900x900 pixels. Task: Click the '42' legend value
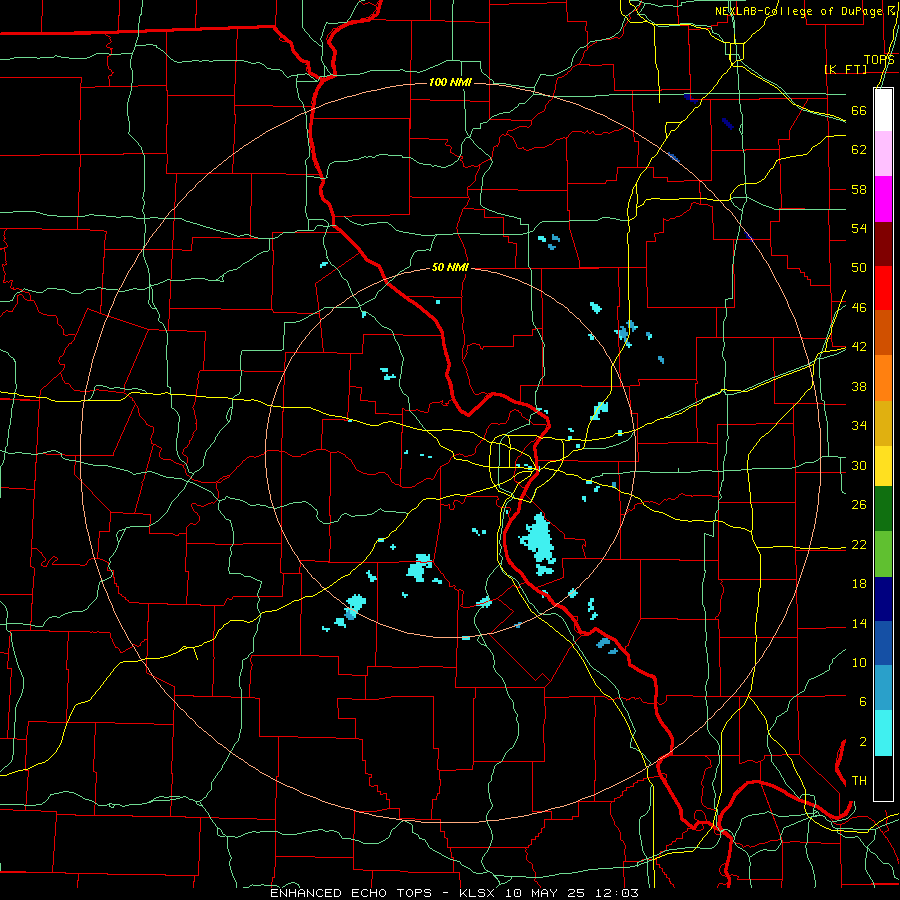coord(859,347)
